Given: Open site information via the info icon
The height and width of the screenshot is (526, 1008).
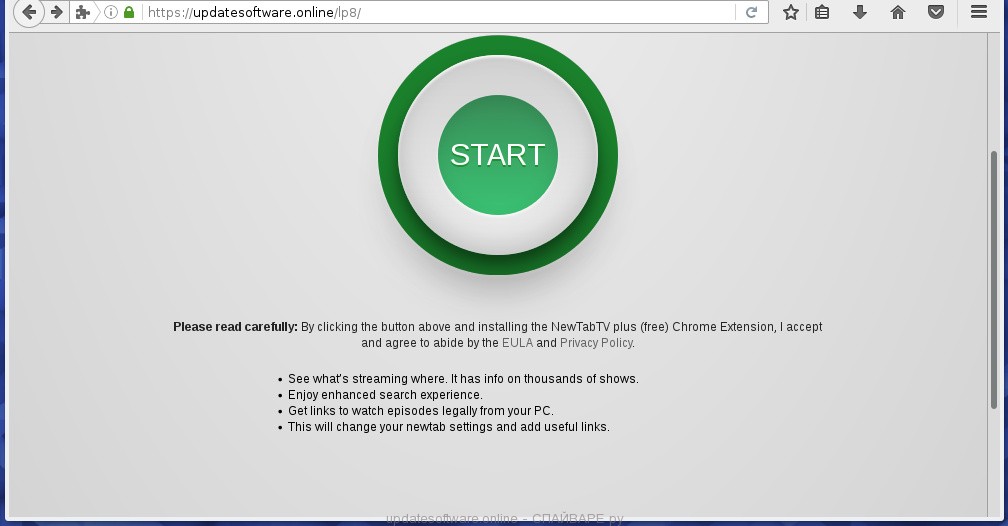Looking at the screenshot, I should (x=111, y=13).
